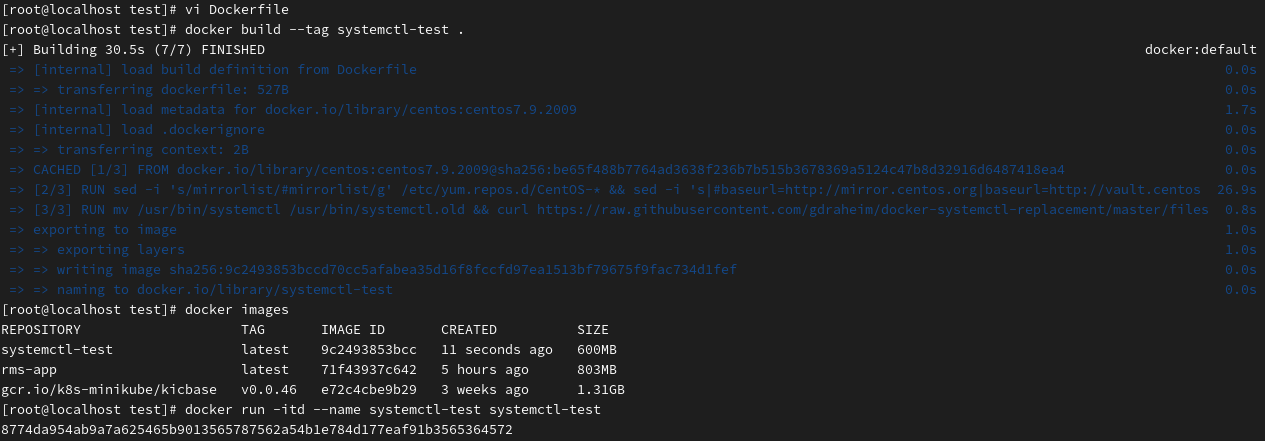Click the container ID hash on last line
The height and width of the screenshot is (441, 1265).
pos(257,430)
